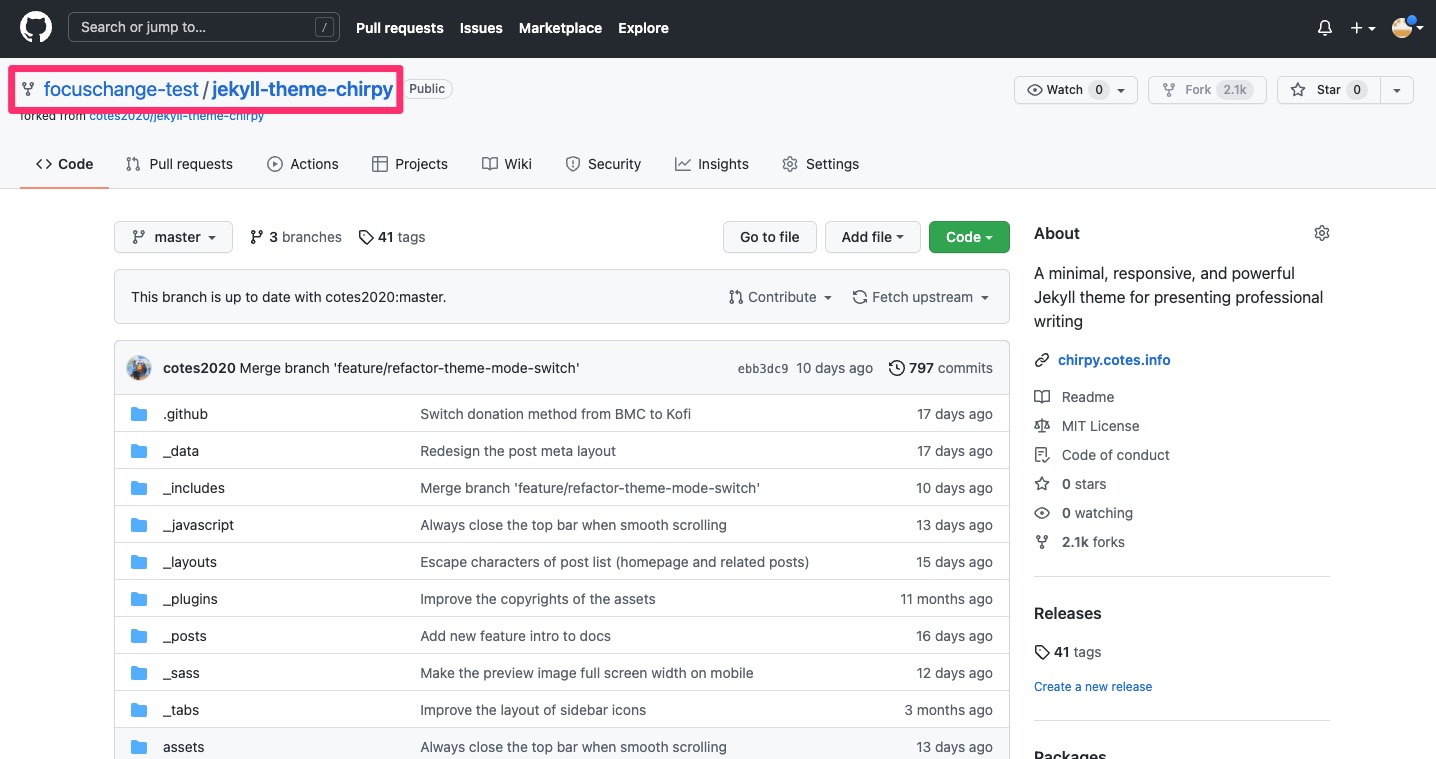This screenshot has width=1436, height=759.
Task: Expand the master branch selector
Action: pos(173,237)
